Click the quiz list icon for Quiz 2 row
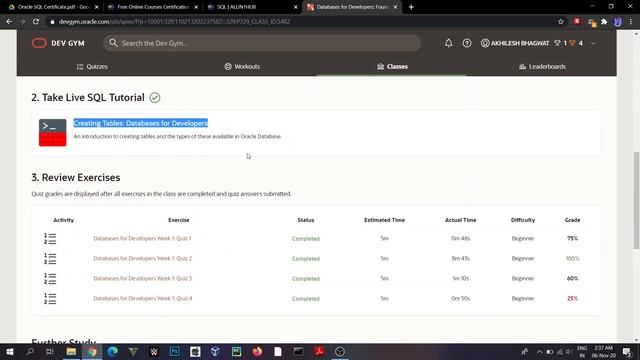 50,258
